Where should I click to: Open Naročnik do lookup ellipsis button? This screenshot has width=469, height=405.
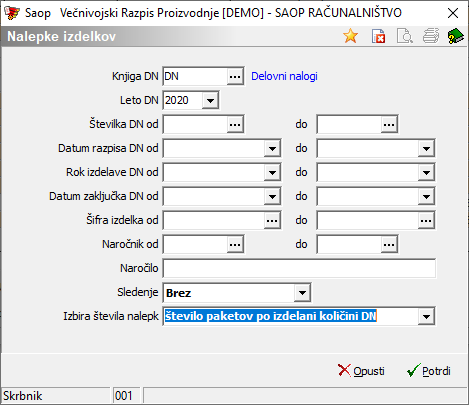[x=389, y=244]
